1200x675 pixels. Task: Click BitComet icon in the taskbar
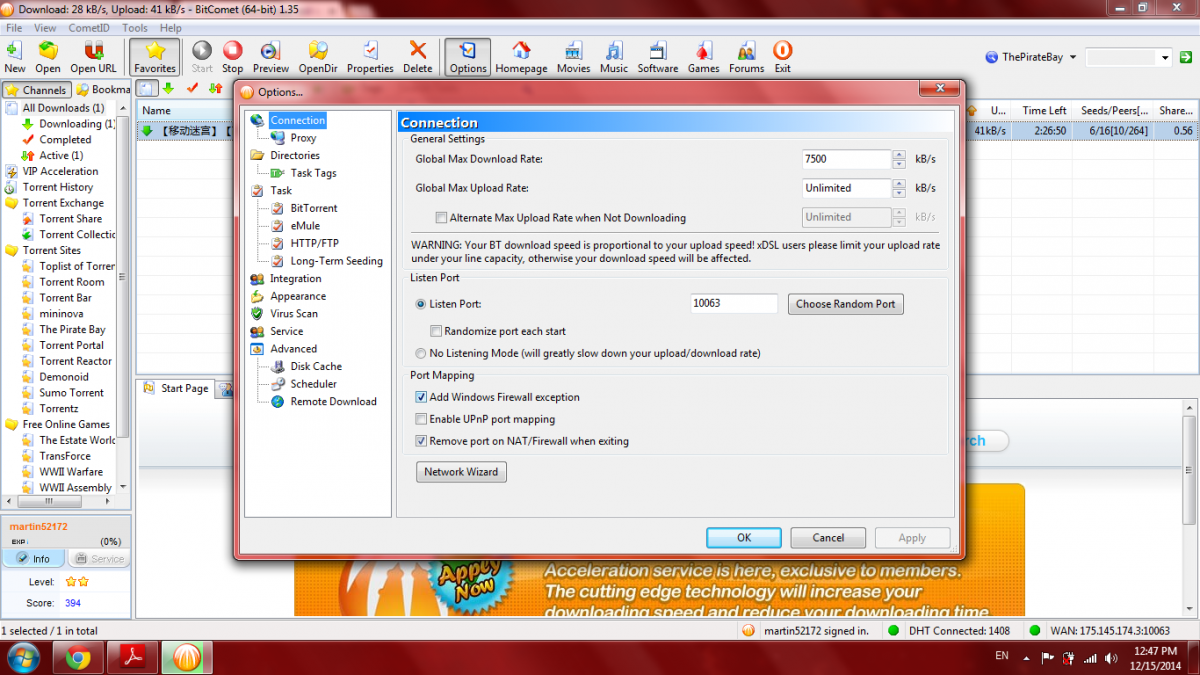(188, 657)
